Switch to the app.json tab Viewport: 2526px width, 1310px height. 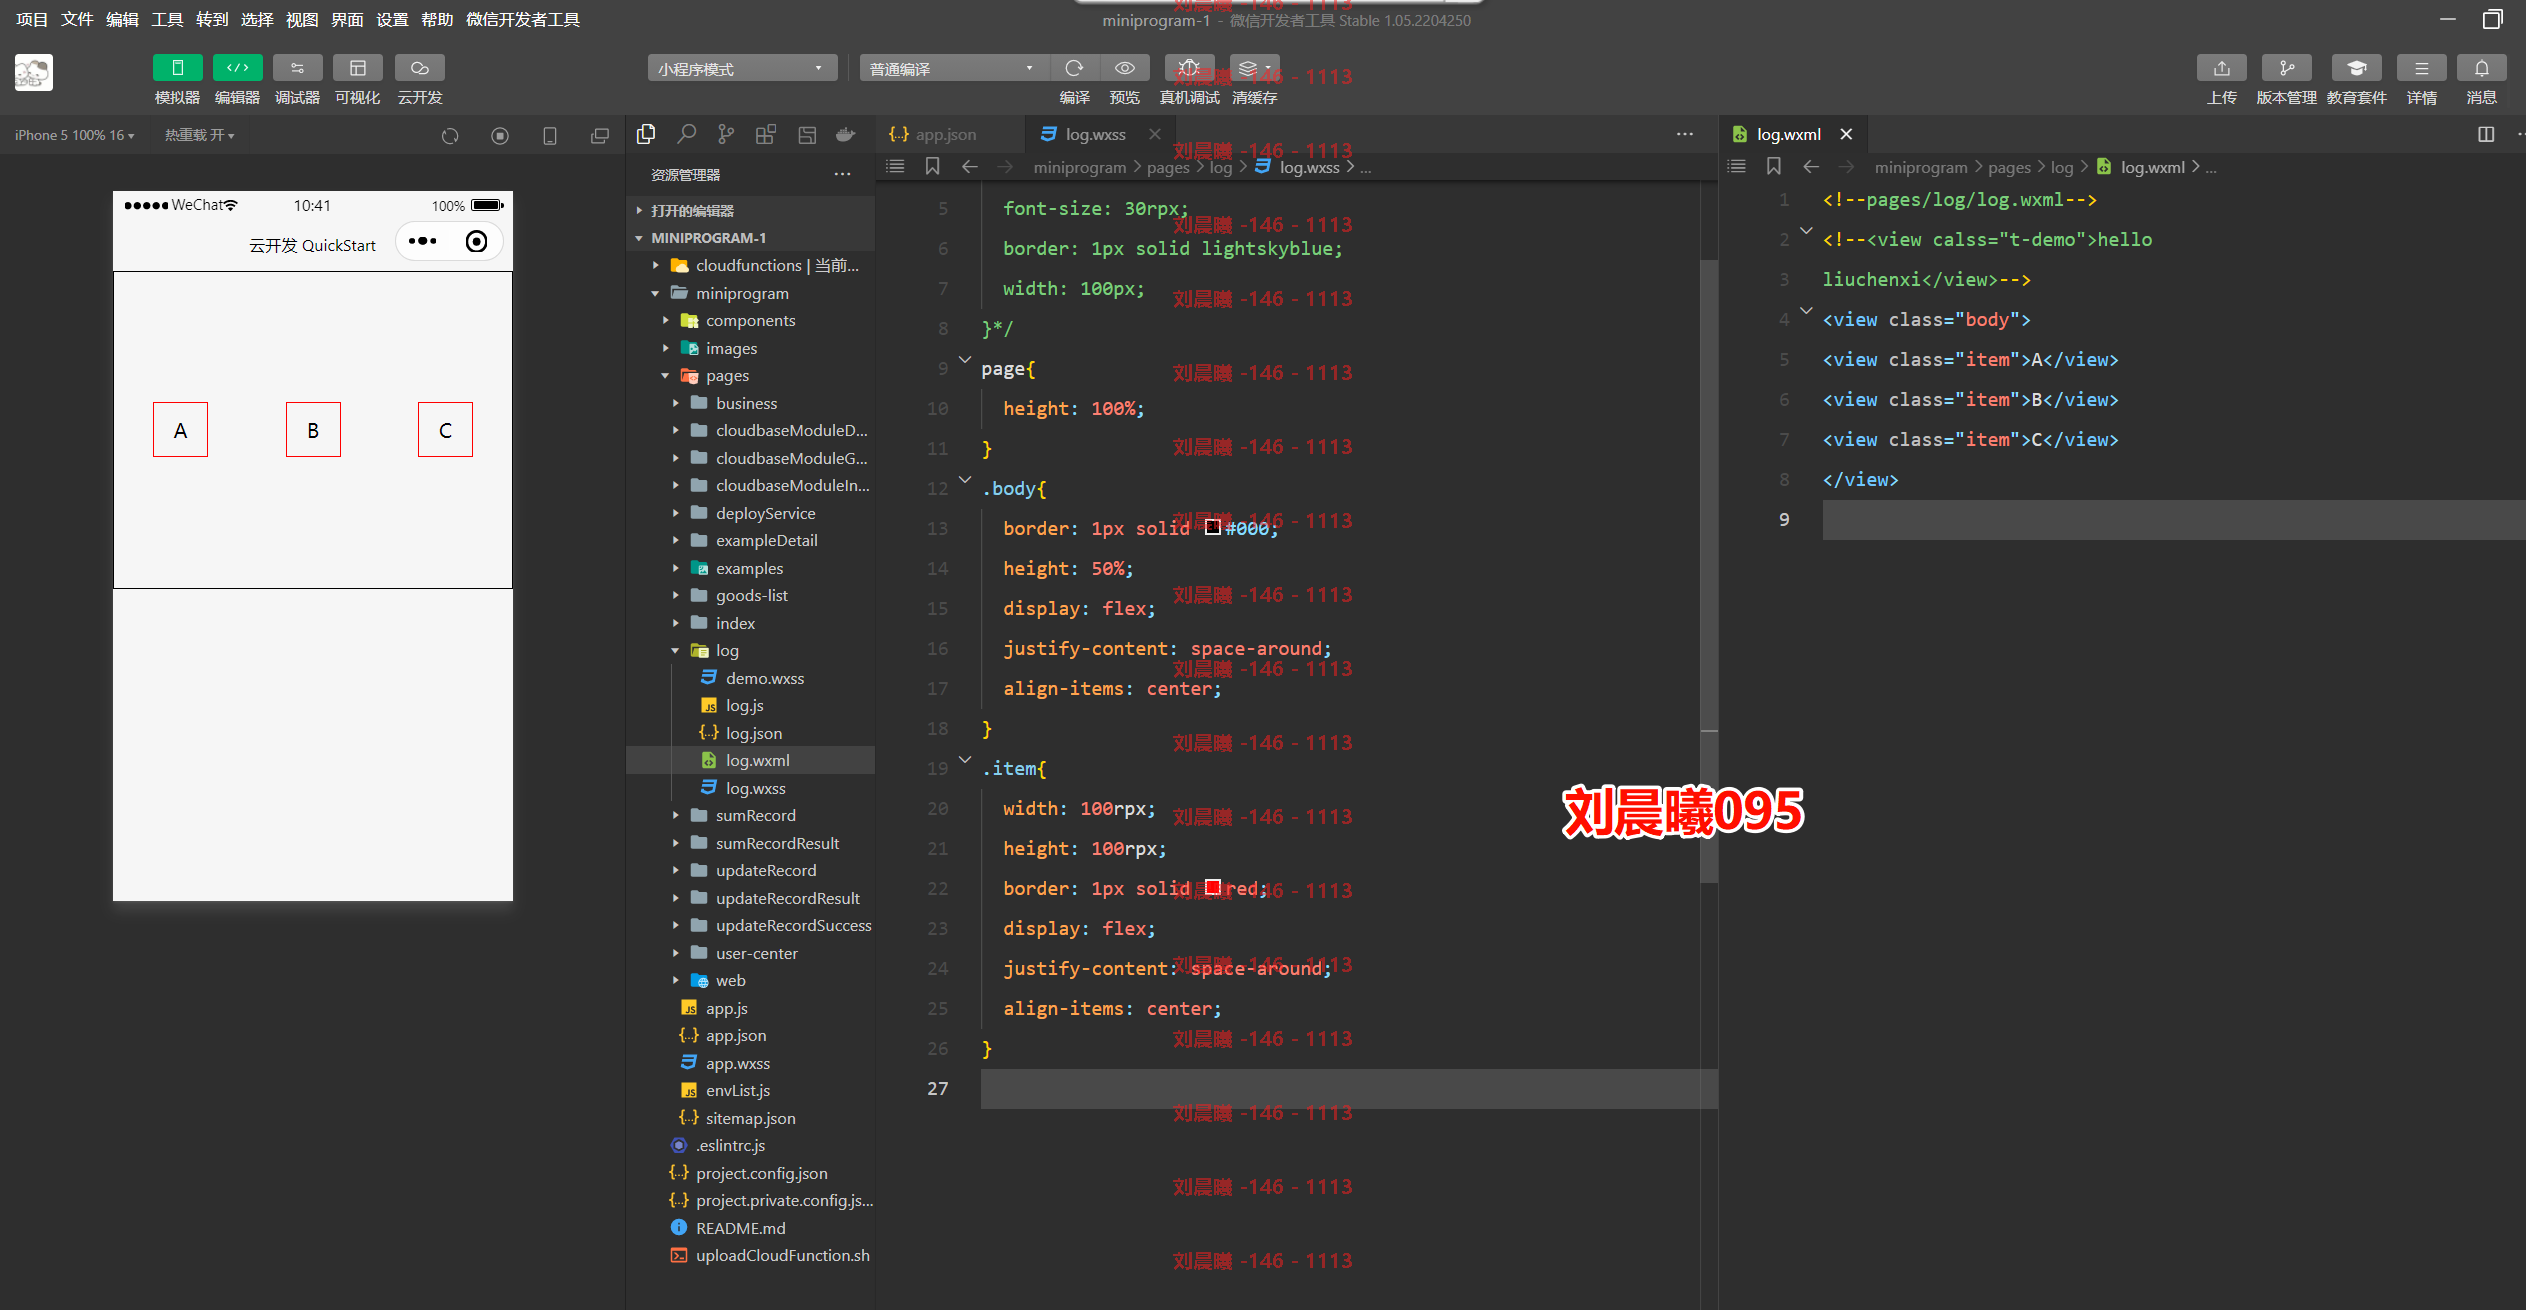(945, 134)
